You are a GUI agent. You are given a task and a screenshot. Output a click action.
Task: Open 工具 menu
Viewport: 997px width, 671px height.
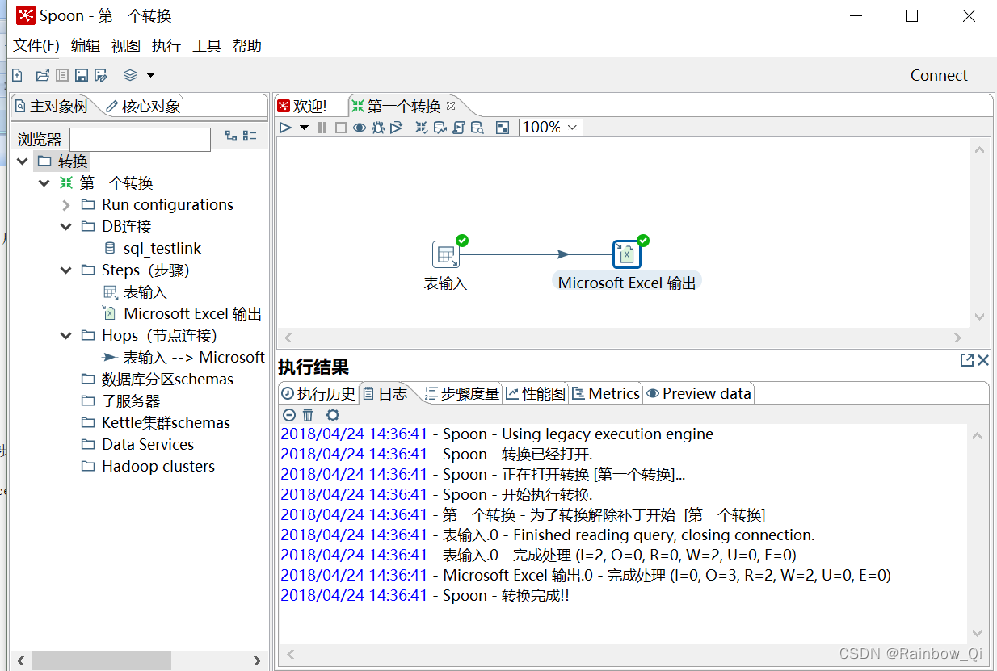pos(207,46)
